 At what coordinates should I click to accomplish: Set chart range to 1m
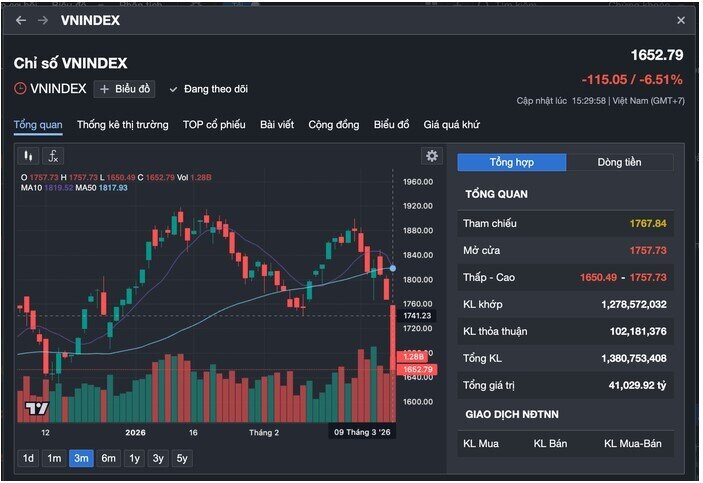click(54, 458)
